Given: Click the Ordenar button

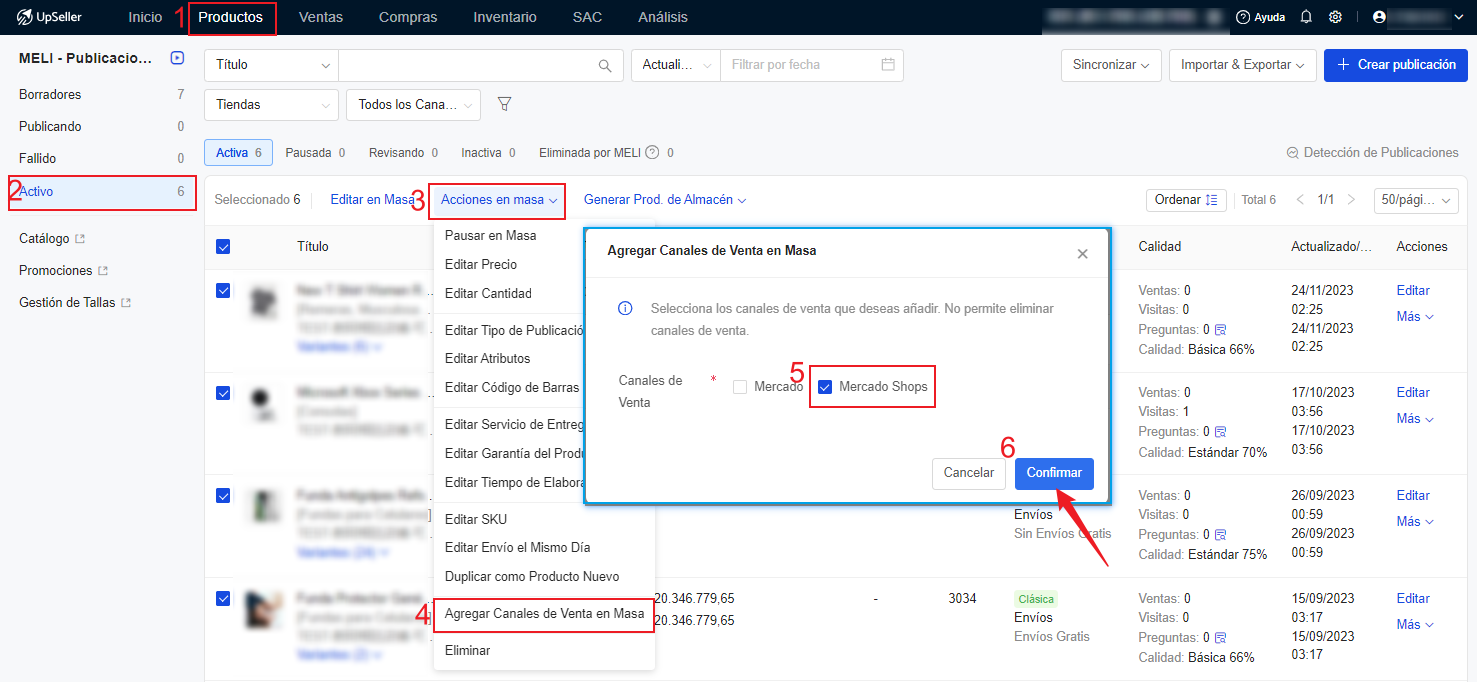Looking at the screenshot, I should [1186, 200].
